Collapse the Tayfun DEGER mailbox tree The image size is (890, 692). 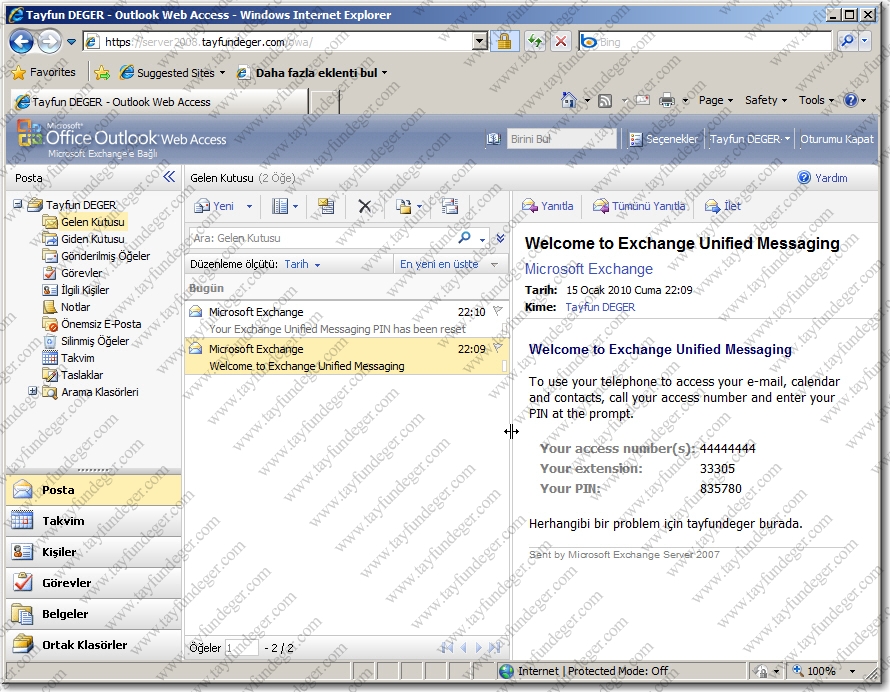18,204
